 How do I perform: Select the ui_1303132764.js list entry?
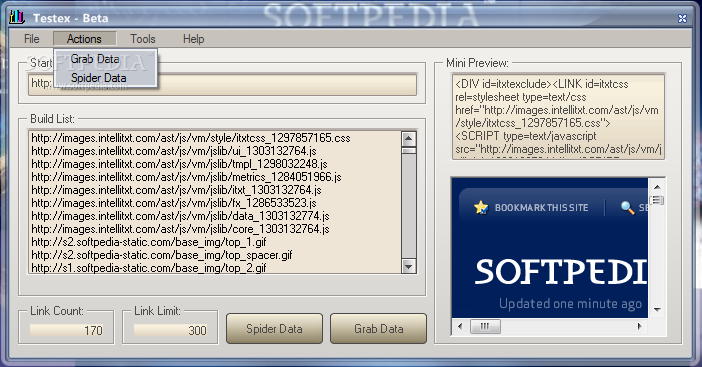point(174,151)
